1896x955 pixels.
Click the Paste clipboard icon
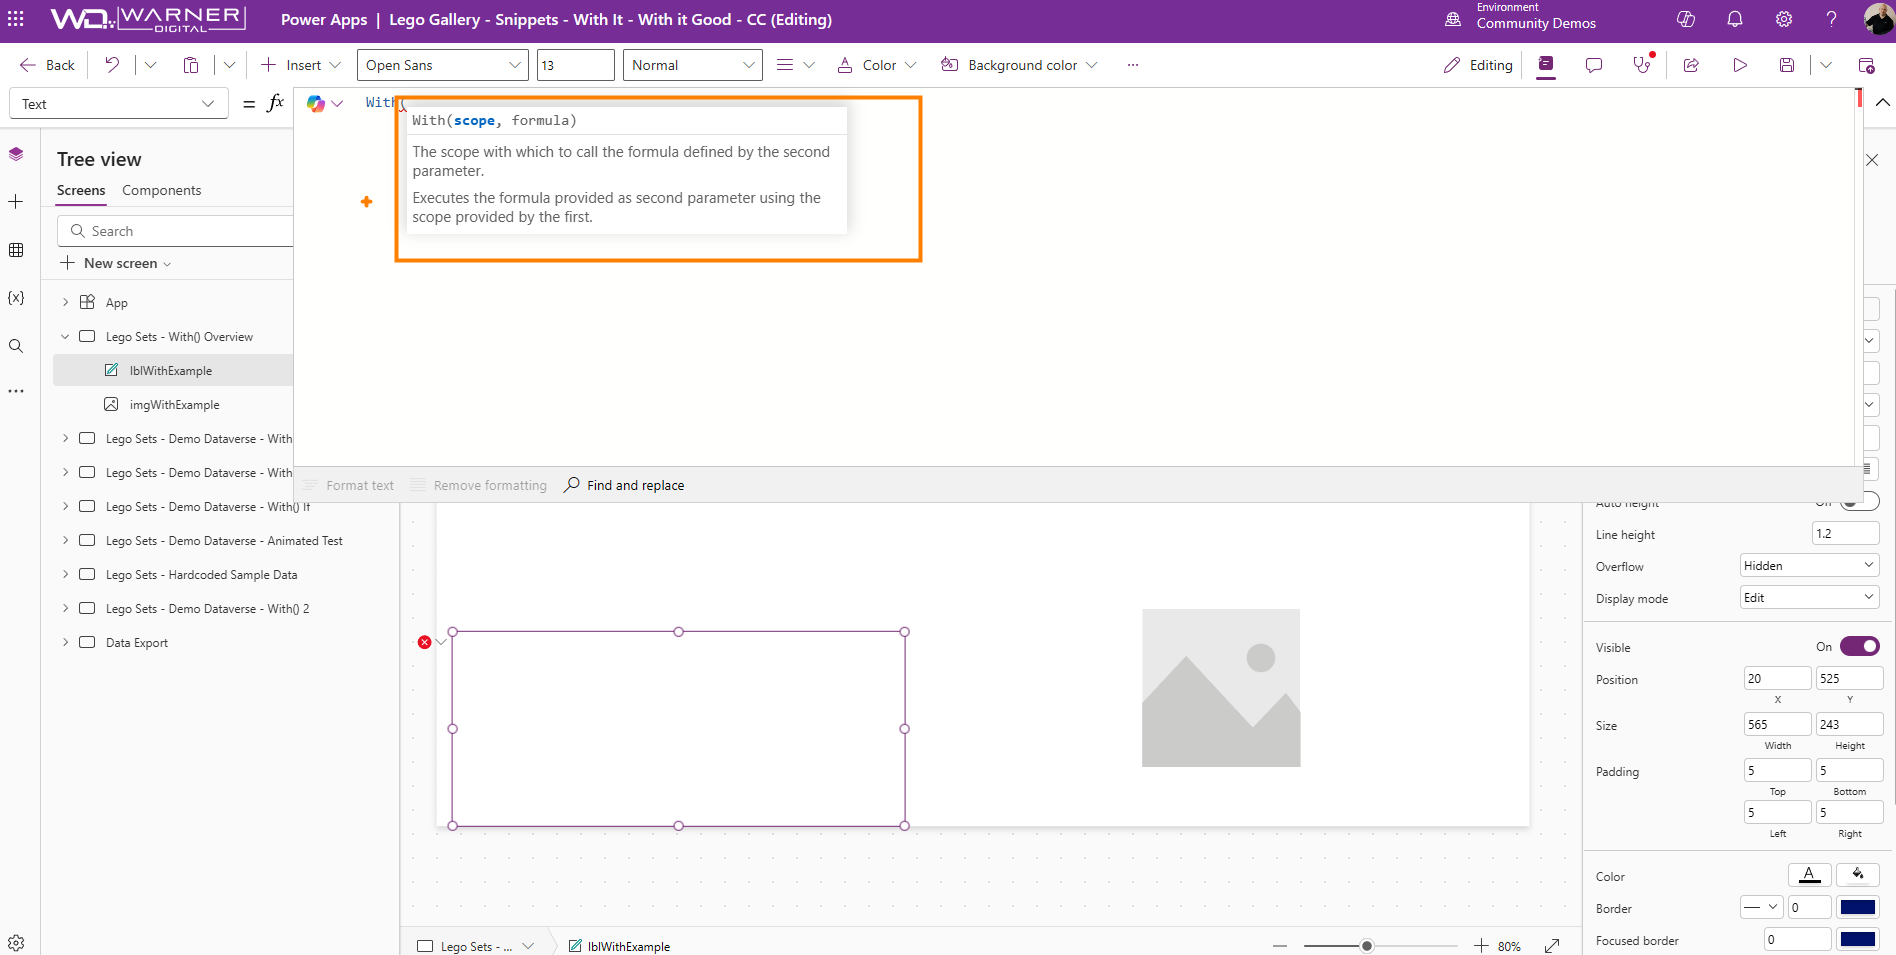pyautogui.click(x=191, y=65)
